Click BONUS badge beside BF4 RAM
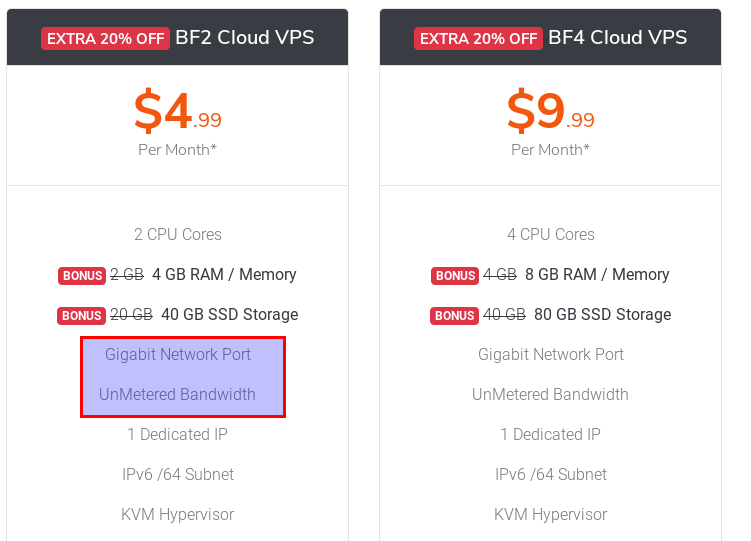The image size is (751, 541). point(455,275)
